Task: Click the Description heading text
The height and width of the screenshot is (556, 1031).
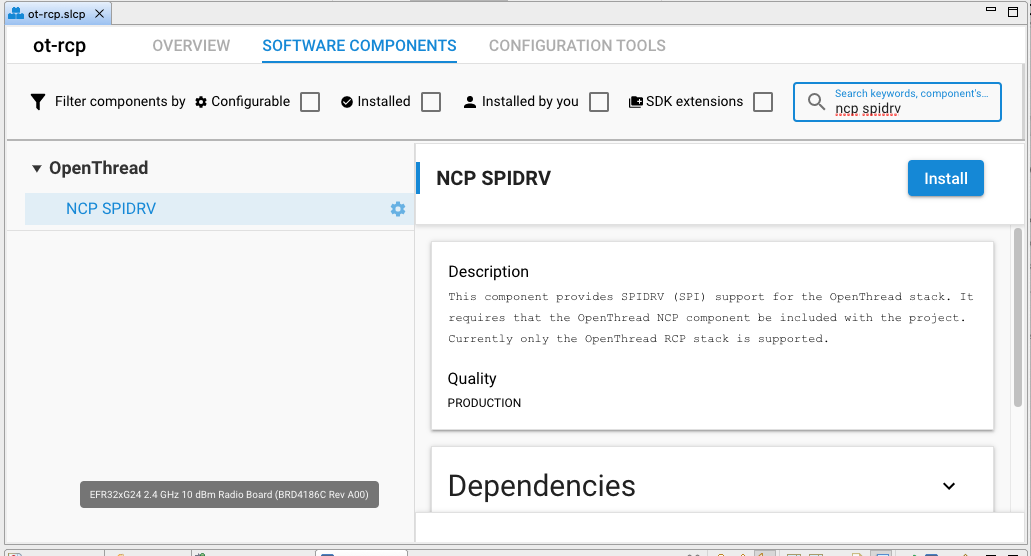Action: click(x=489, y=272)
